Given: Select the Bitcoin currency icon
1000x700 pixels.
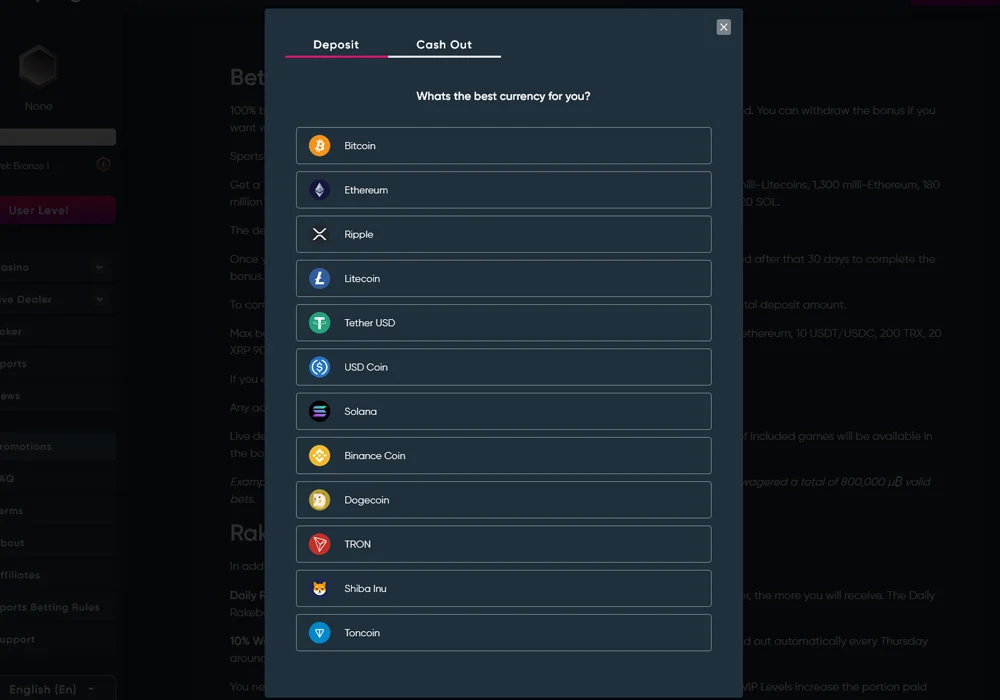Looking at the screenshot, I should (x=319, y=145).
